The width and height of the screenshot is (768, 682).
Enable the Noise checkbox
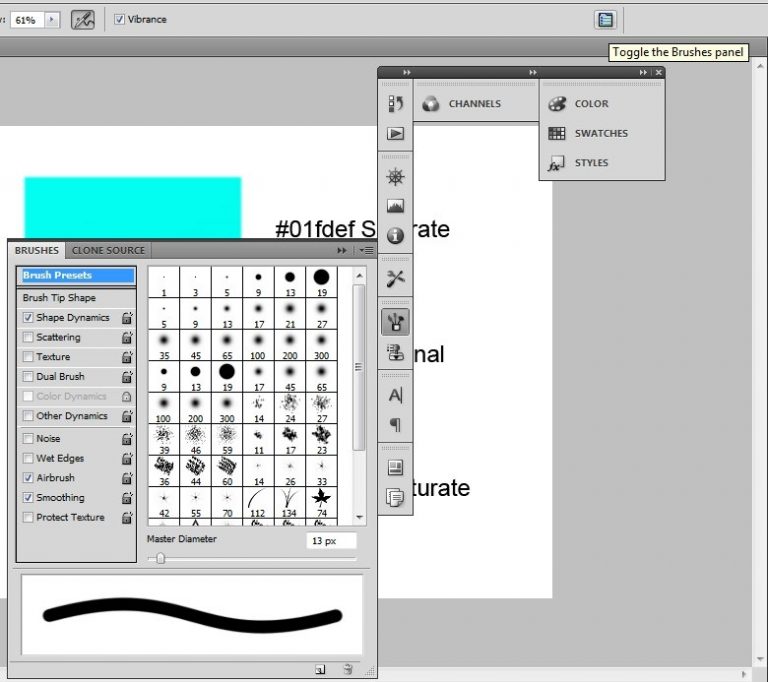point(28,438)
